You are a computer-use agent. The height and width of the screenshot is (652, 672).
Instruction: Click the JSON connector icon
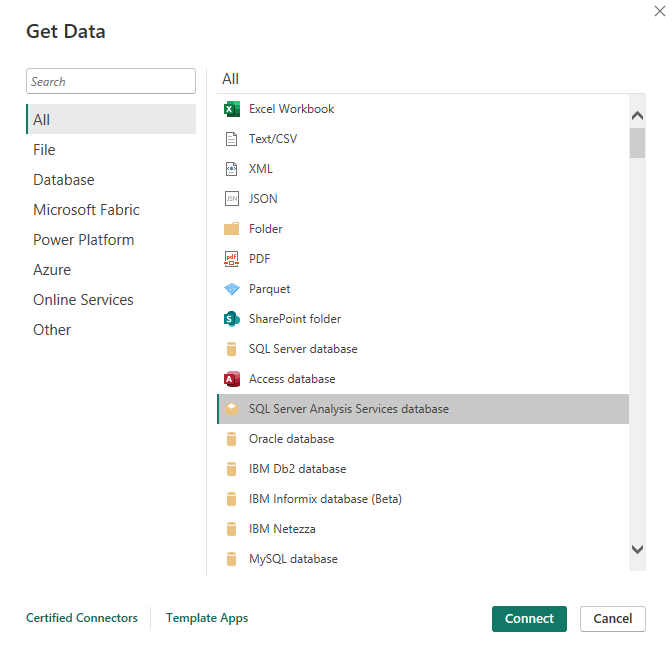(x=232, y=199)
